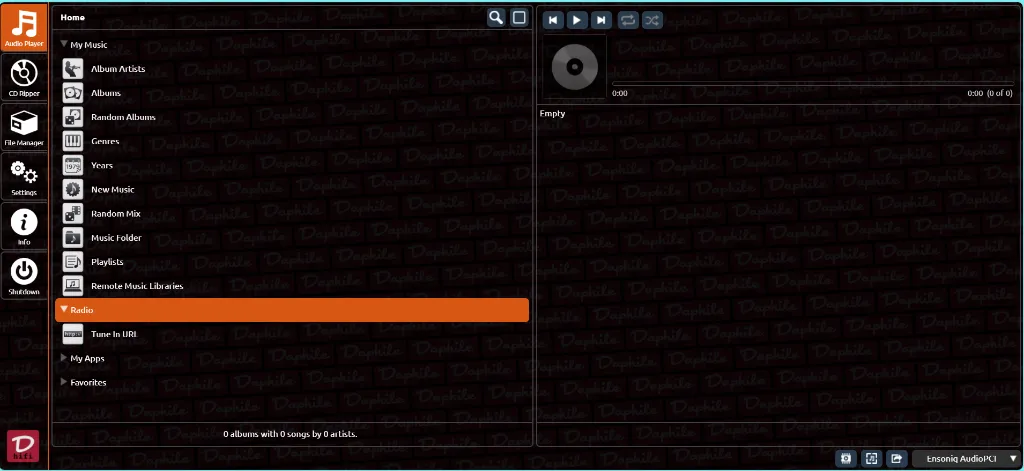
Task: Click the Home breadcrumb title
Action: point(72,18)
